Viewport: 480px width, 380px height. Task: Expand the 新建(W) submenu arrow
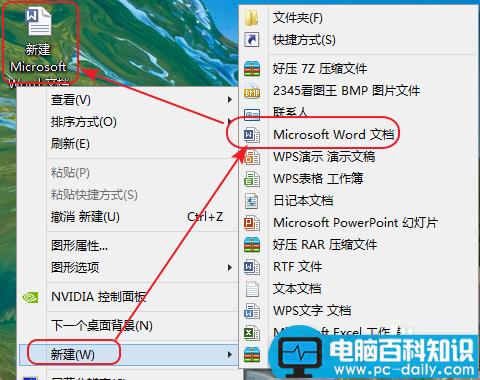pyautogui.click(x=229, y=354)
